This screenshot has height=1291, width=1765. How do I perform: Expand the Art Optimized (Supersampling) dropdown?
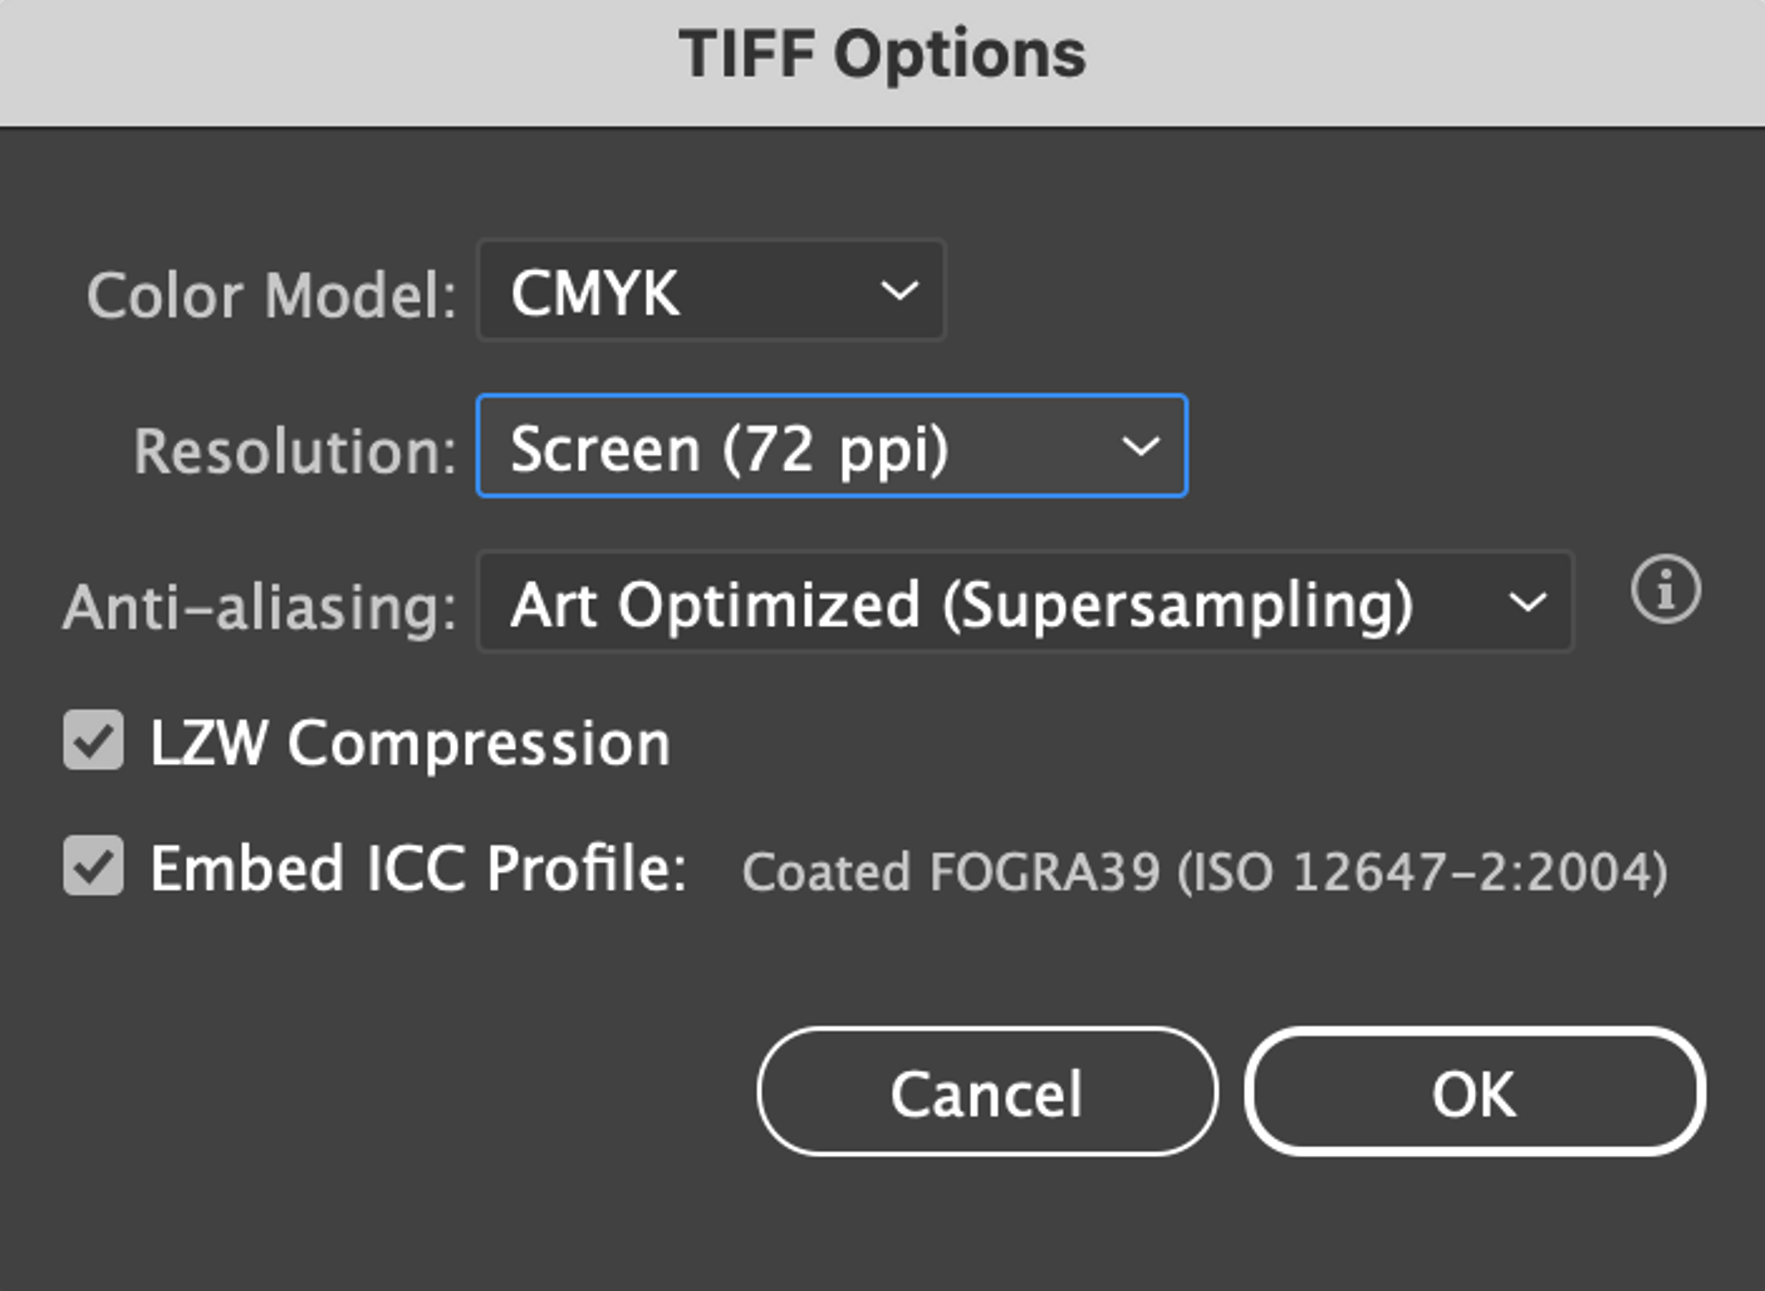coord(1026,601)
